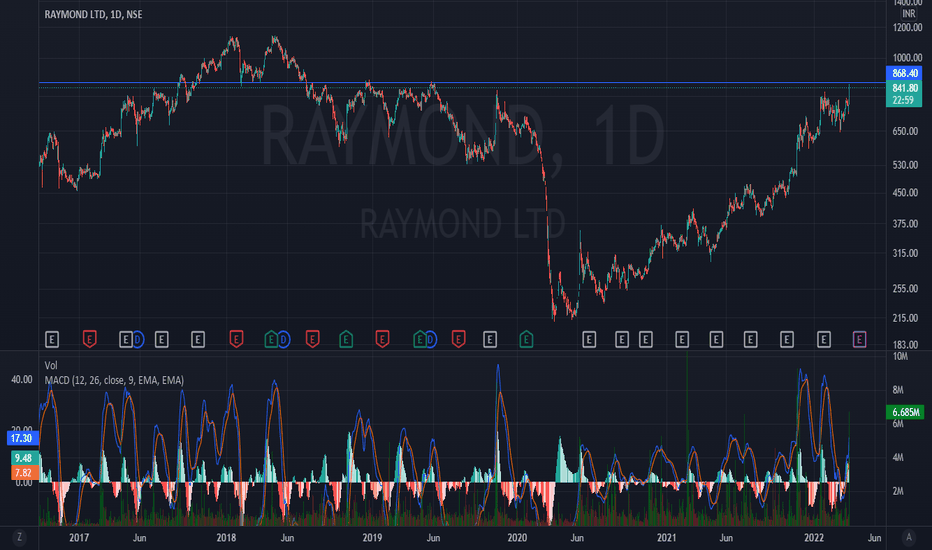Click the 530.00 price axis tick

pos(905,165)
